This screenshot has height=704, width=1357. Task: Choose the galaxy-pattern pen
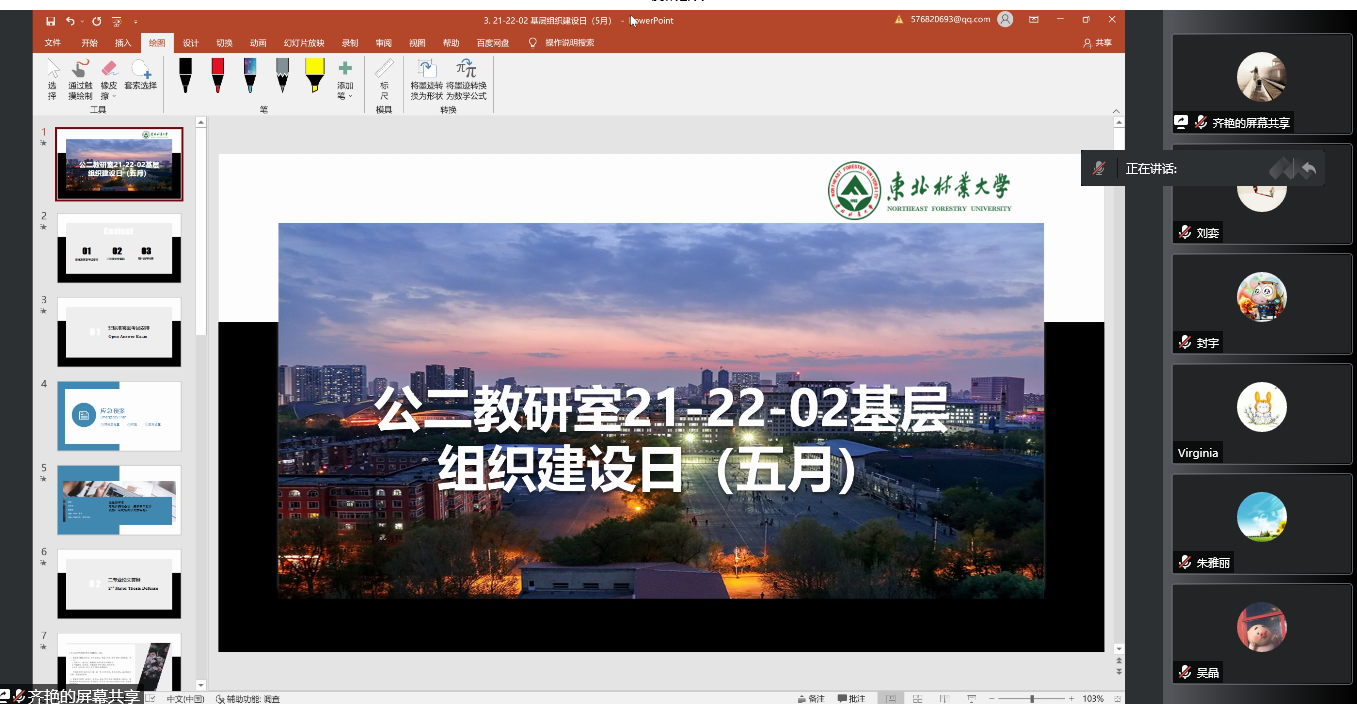pyautogui.click(x=250, y=75)
